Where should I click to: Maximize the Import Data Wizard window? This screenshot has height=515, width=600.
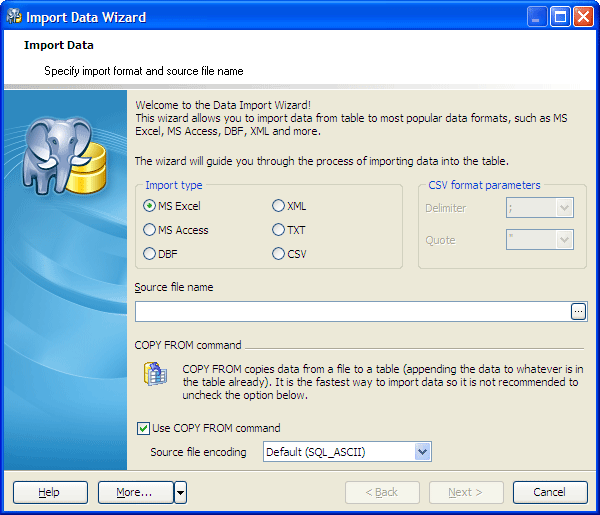click(560, 17)
